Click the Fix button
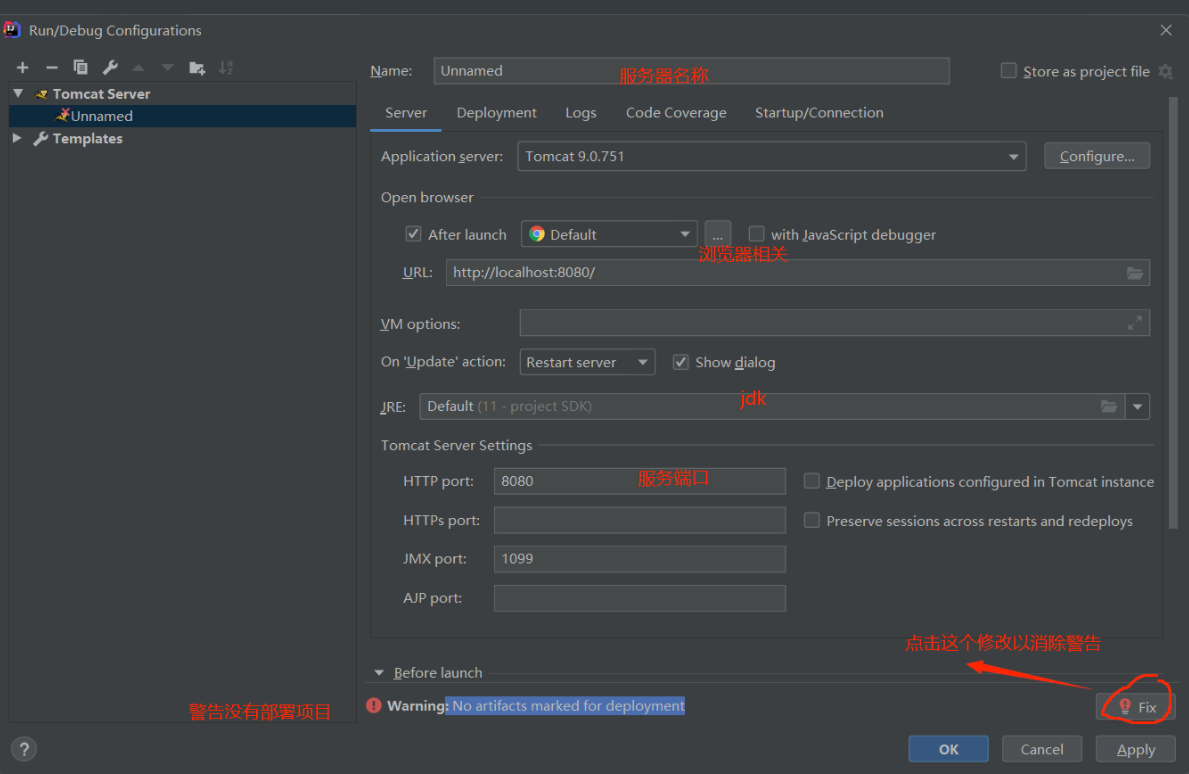This screenshot has width=1189, height=774. point(1135,707)
